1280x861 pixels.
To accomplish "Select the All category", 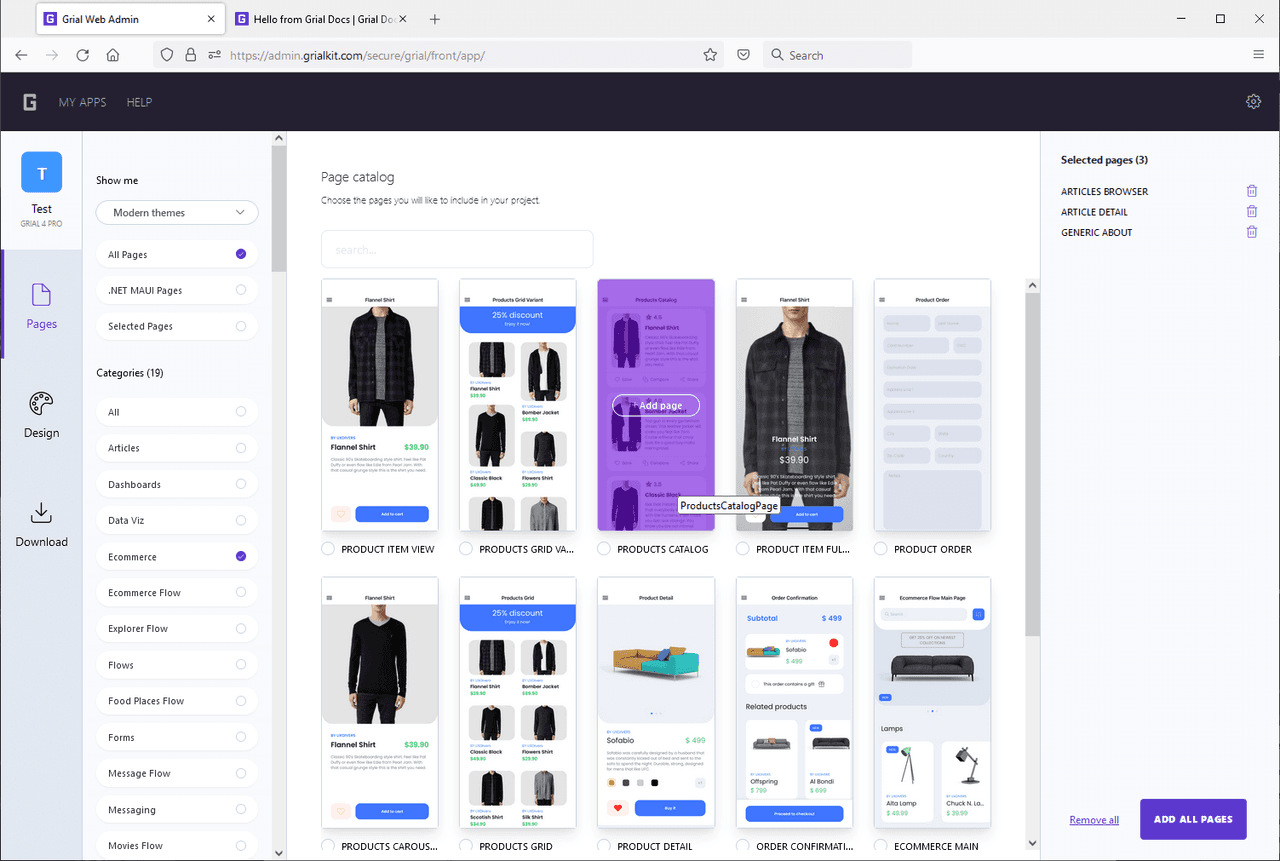I will [x=177, y=412].
